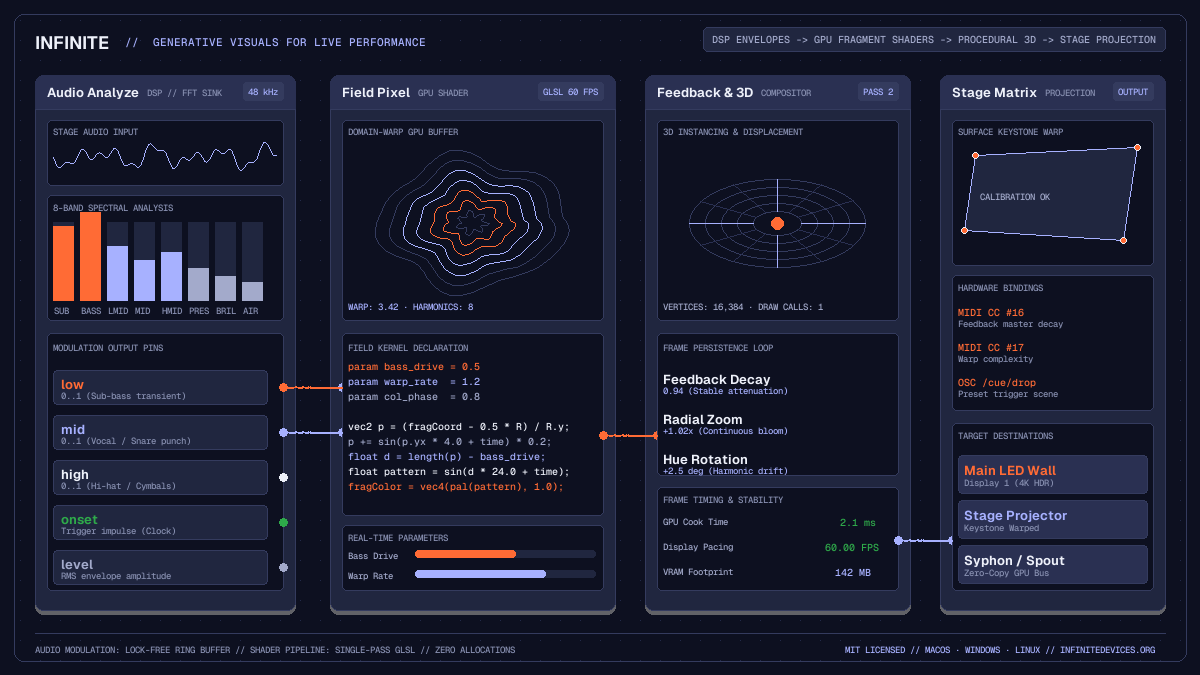Click the SUB spectral band bar

(x=63, y=262)
